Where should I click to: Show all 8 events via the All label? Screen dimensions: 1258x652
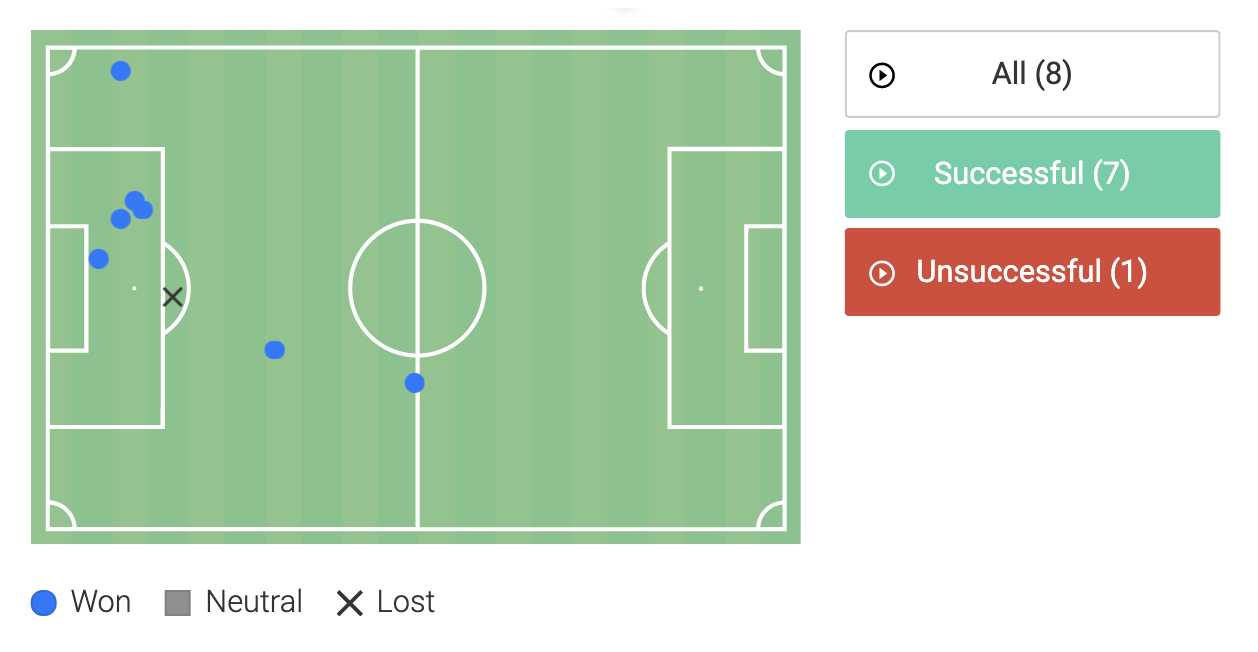tap(1031, 74)
